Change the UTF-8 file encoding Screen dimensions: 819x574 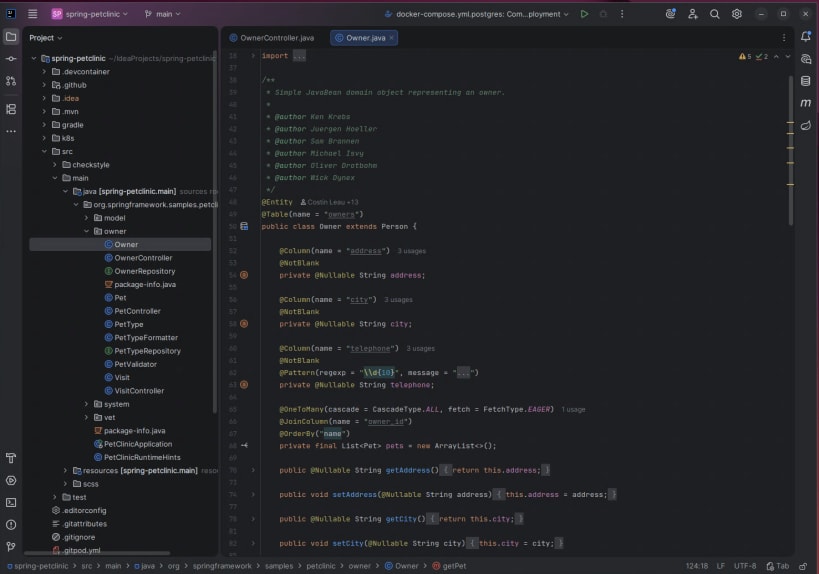tap(745, 566)
